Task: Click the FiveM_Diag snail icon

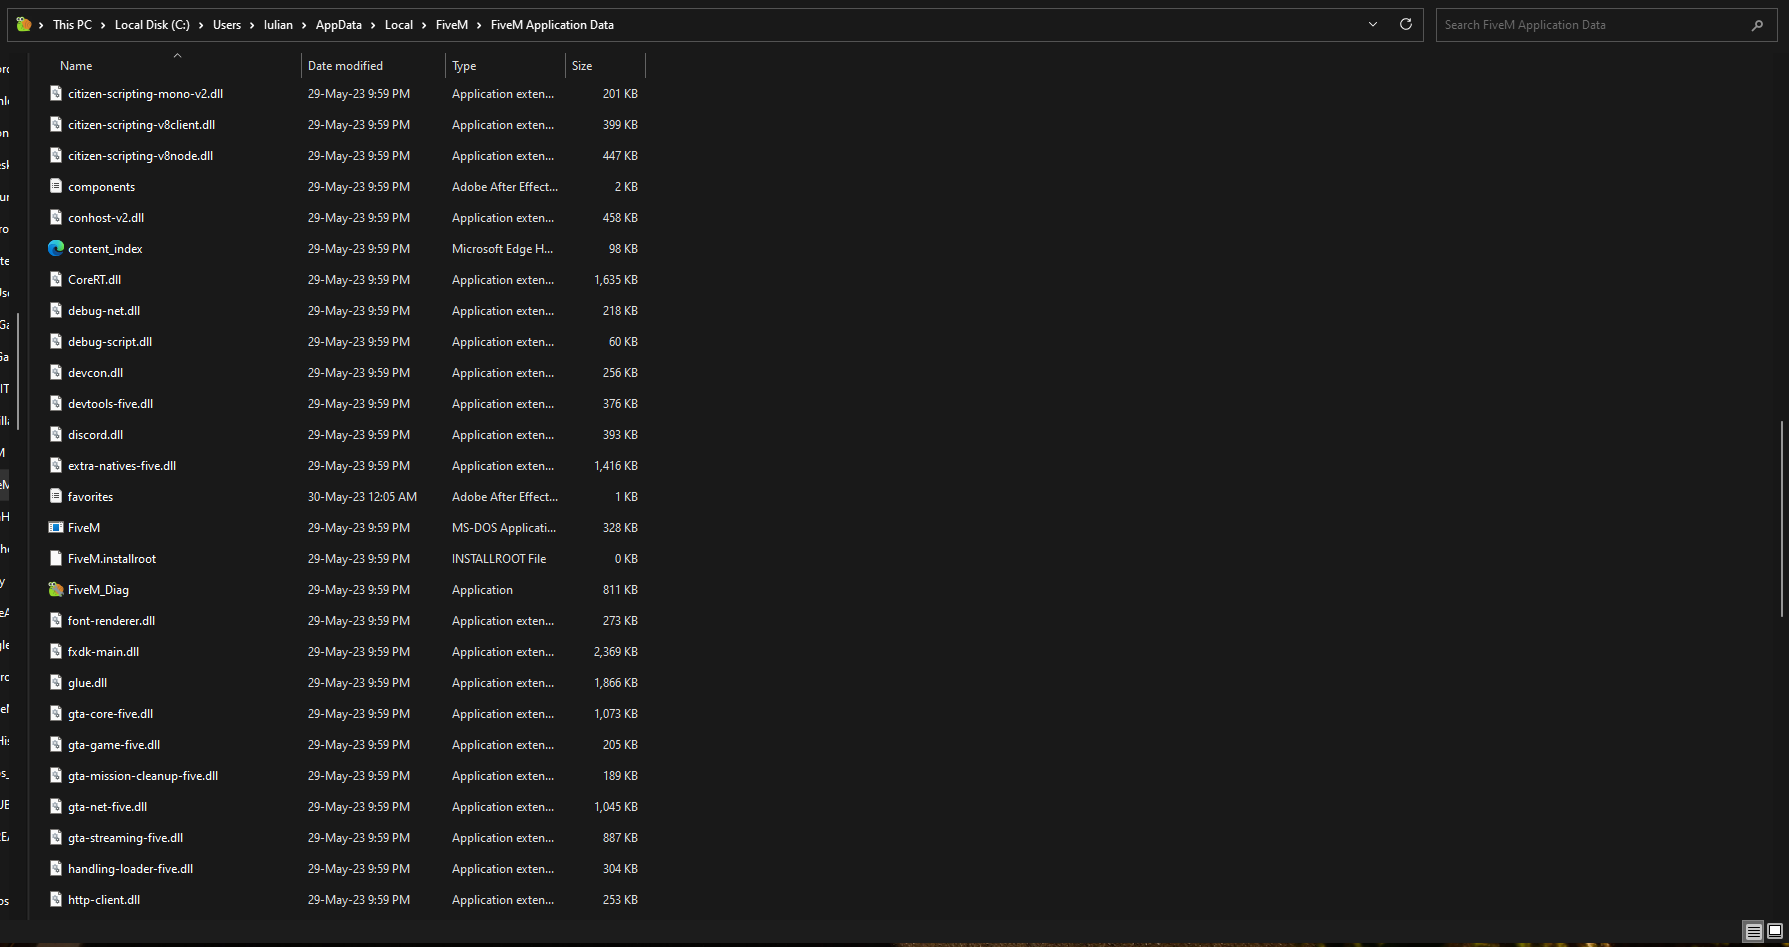Action: (56, 589)
